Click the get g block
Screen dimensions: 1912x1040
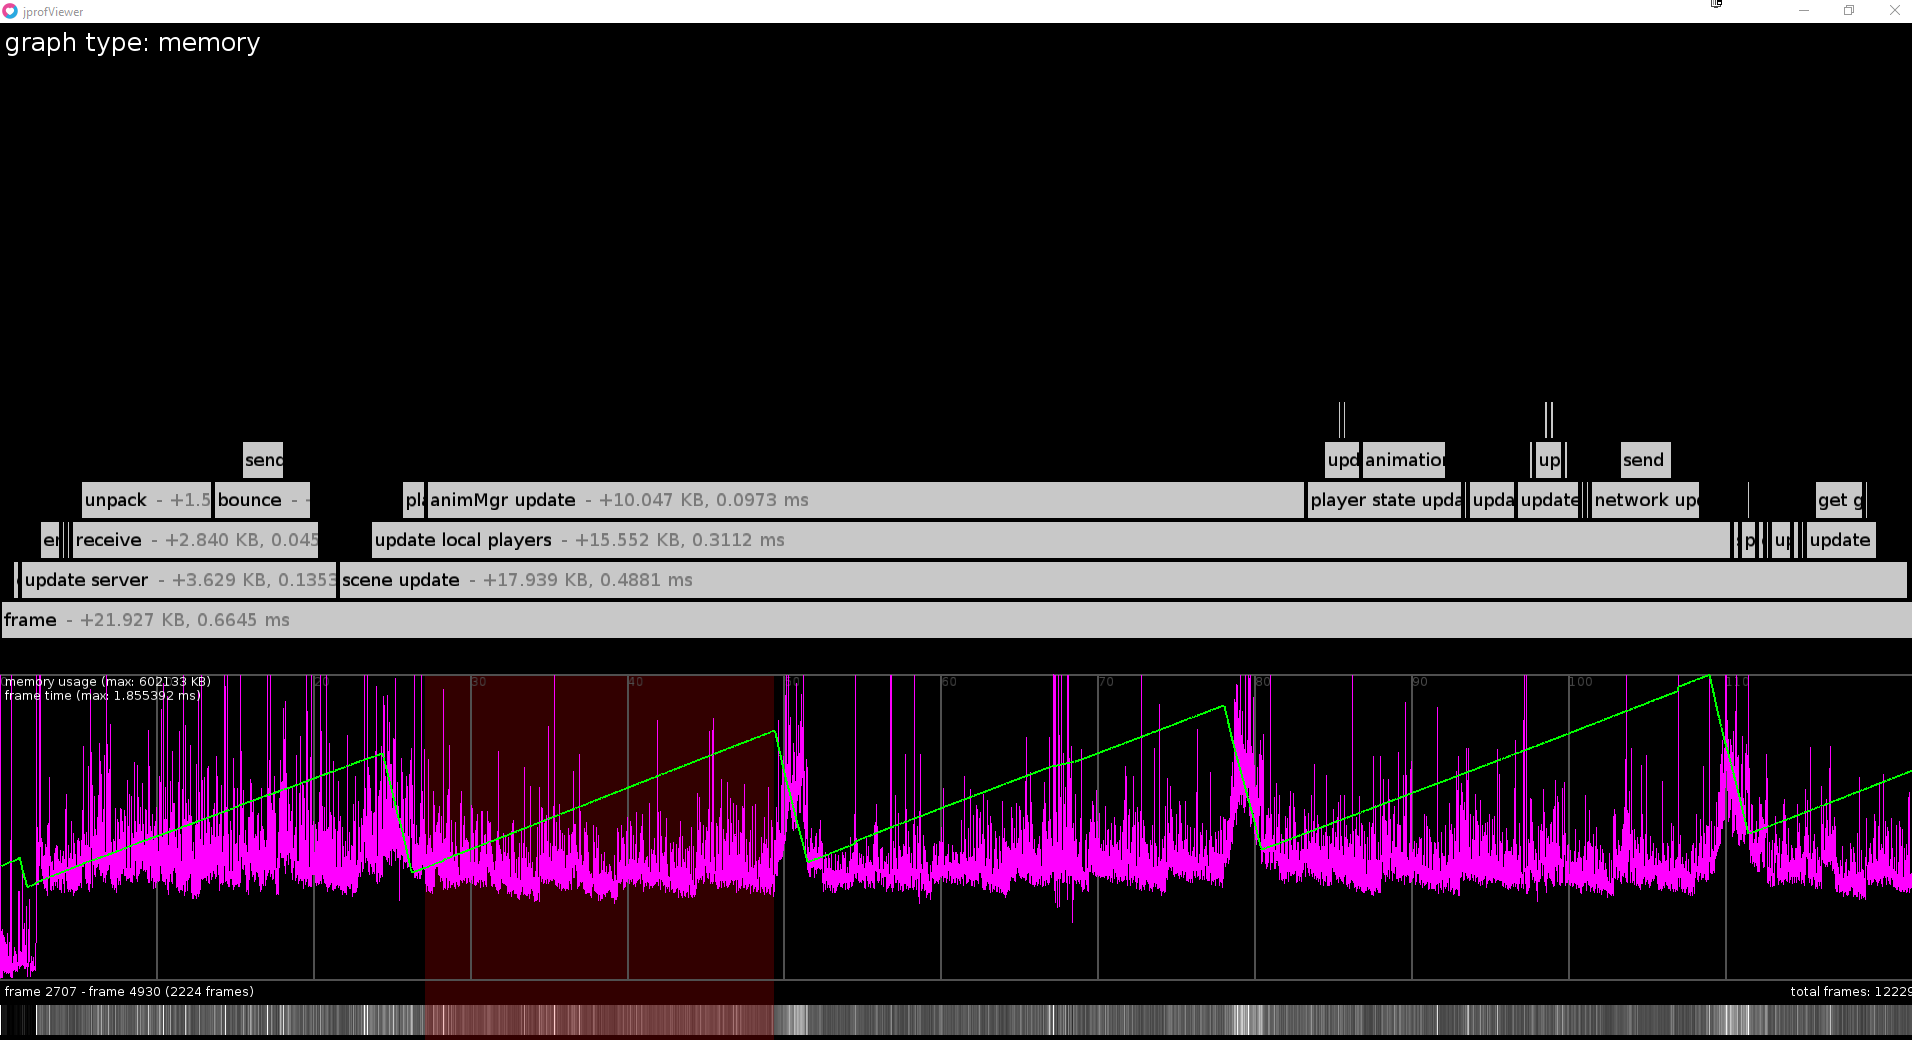tap(1839, 500)
